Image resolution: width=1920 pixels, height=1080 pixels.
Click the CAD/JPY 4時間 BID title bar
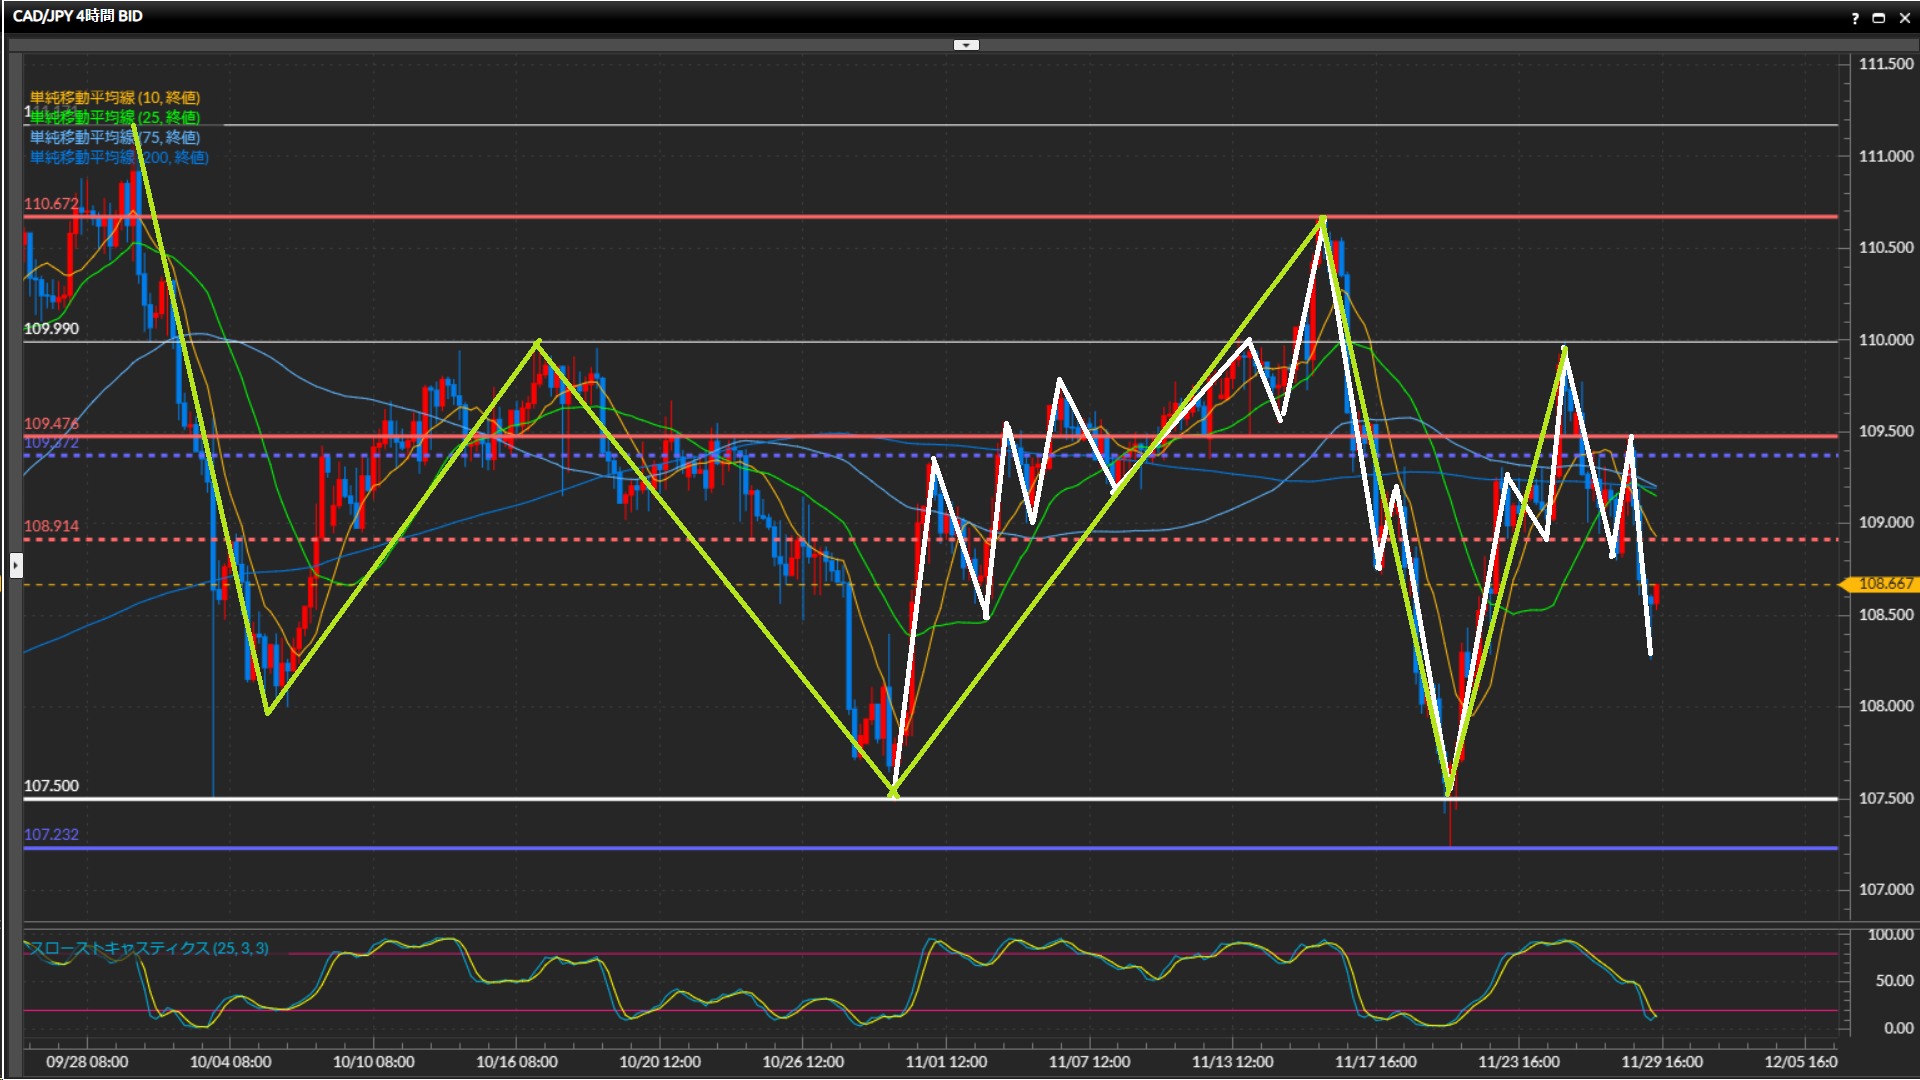coord(78,16)
